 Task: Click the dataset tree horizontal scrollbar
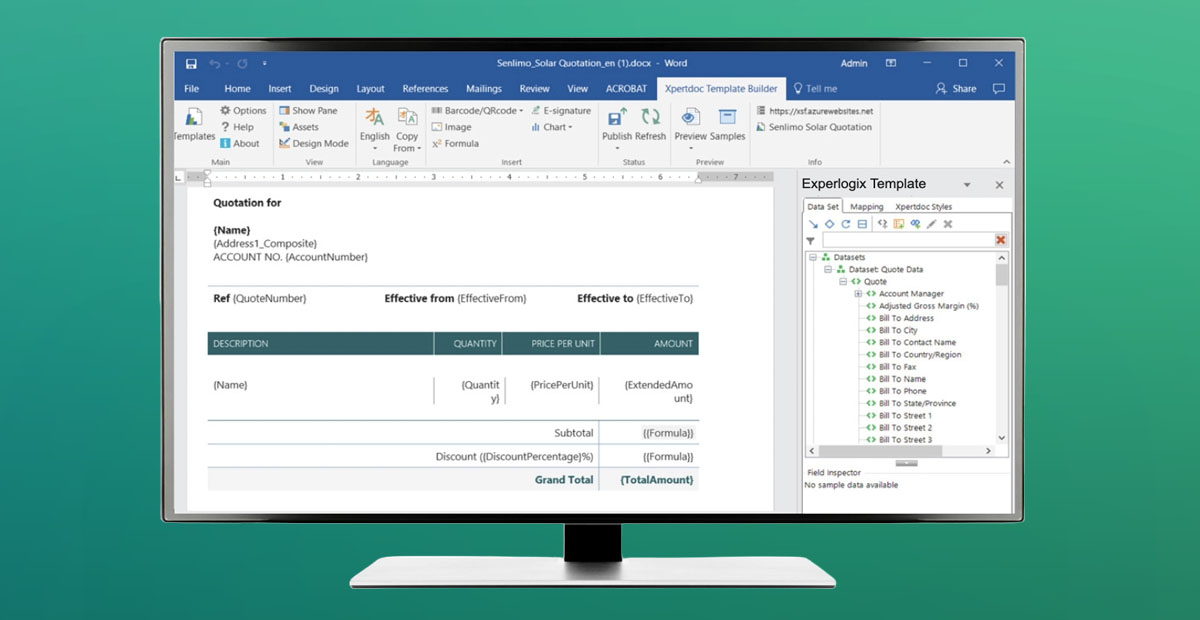[901, 451]
